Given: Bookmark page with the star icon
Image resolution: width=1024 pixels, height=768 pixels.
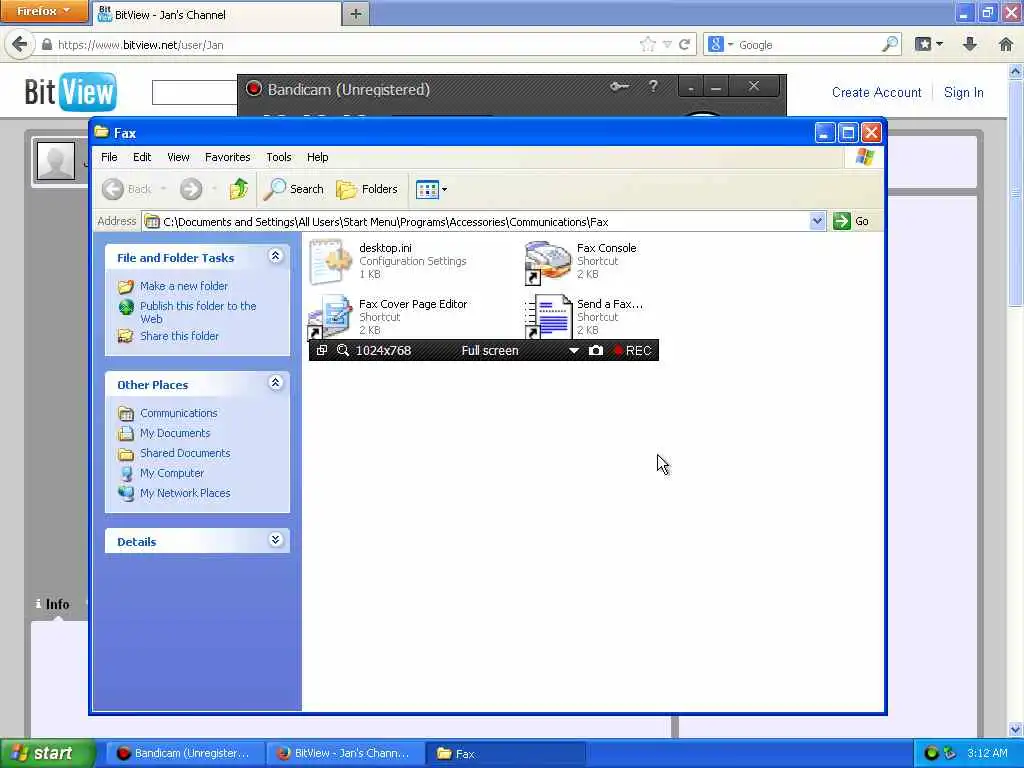Looking at the screenshot, I should point(647,44).
